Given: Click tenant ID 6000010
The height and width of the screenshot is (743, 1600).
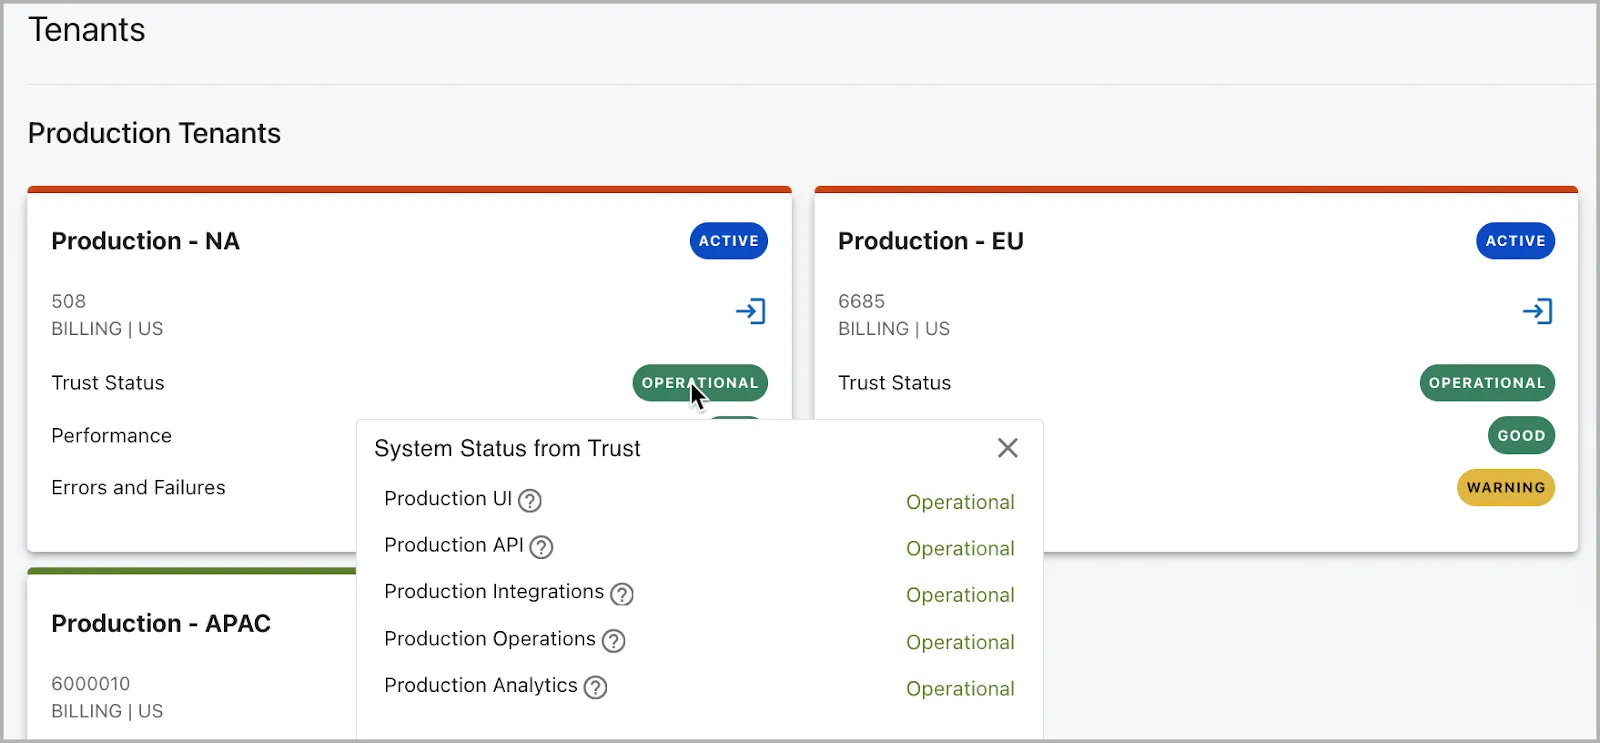Looking at the screenshot, I should [91, 683].
